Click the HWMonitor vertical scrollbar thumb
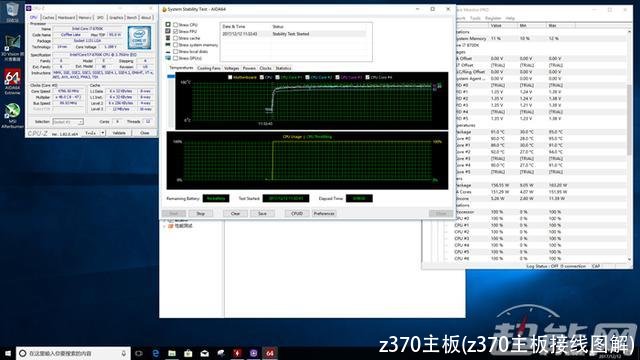The width and height of the screenshot is (640, 360). [x=630, y=120]
